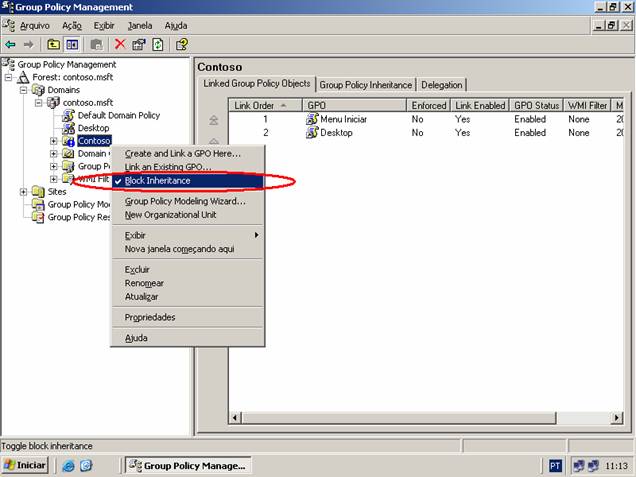Collapse the Forest: contoso.msft node
Image resolution: width=636 pixels, height=477 pixels.
(8, 77)
